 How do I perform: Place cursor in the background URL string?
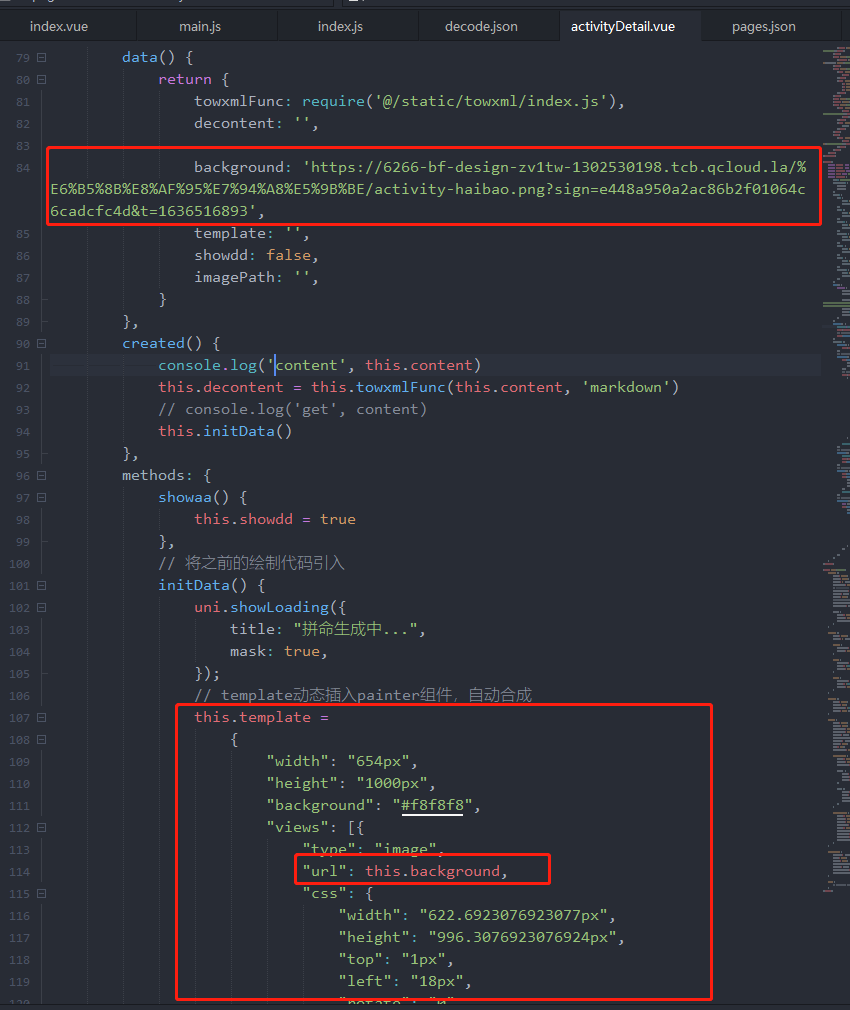tap(428, 189)
